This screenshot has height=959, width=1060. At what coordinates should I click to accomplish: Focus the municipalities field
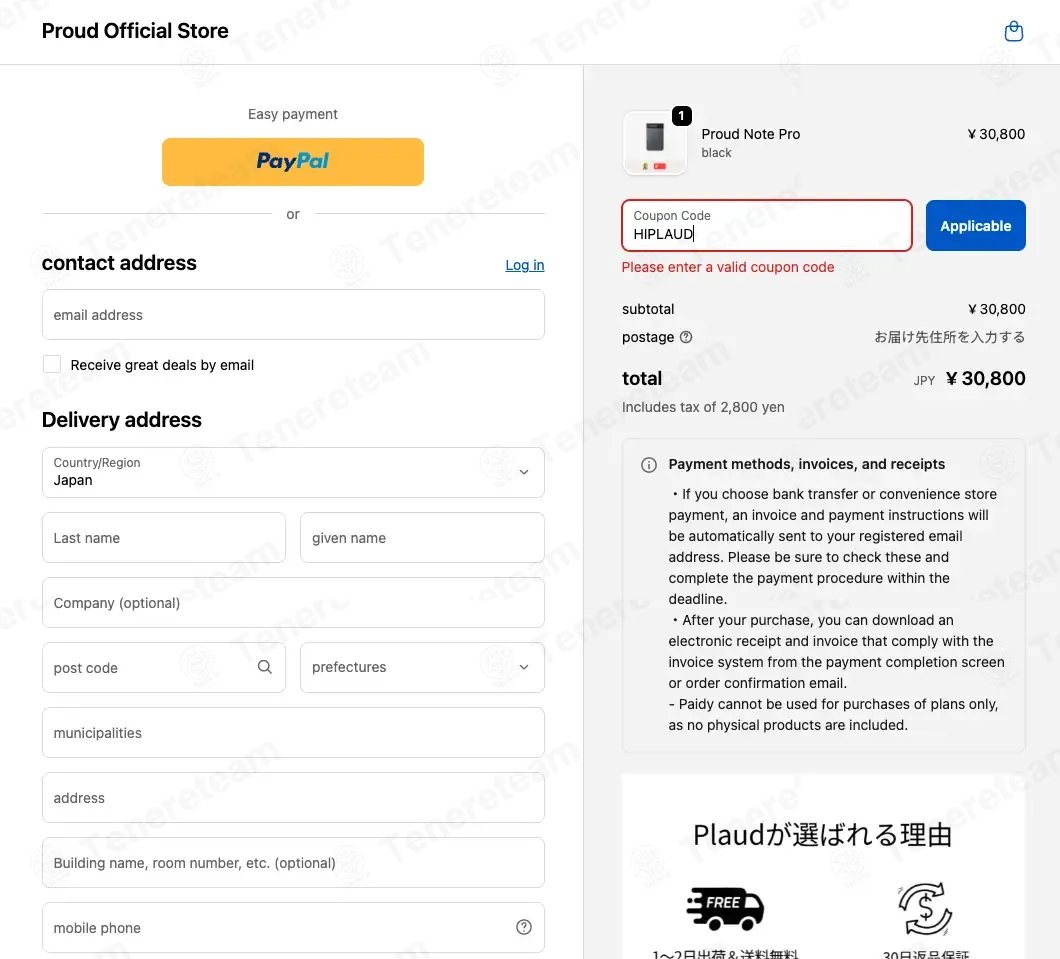[x=293, y=733]
